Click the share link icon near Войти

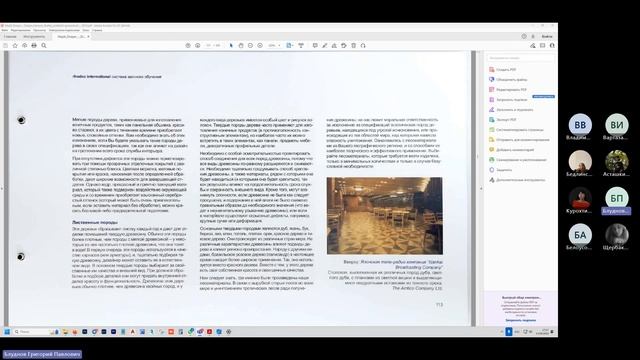point(533,46)
